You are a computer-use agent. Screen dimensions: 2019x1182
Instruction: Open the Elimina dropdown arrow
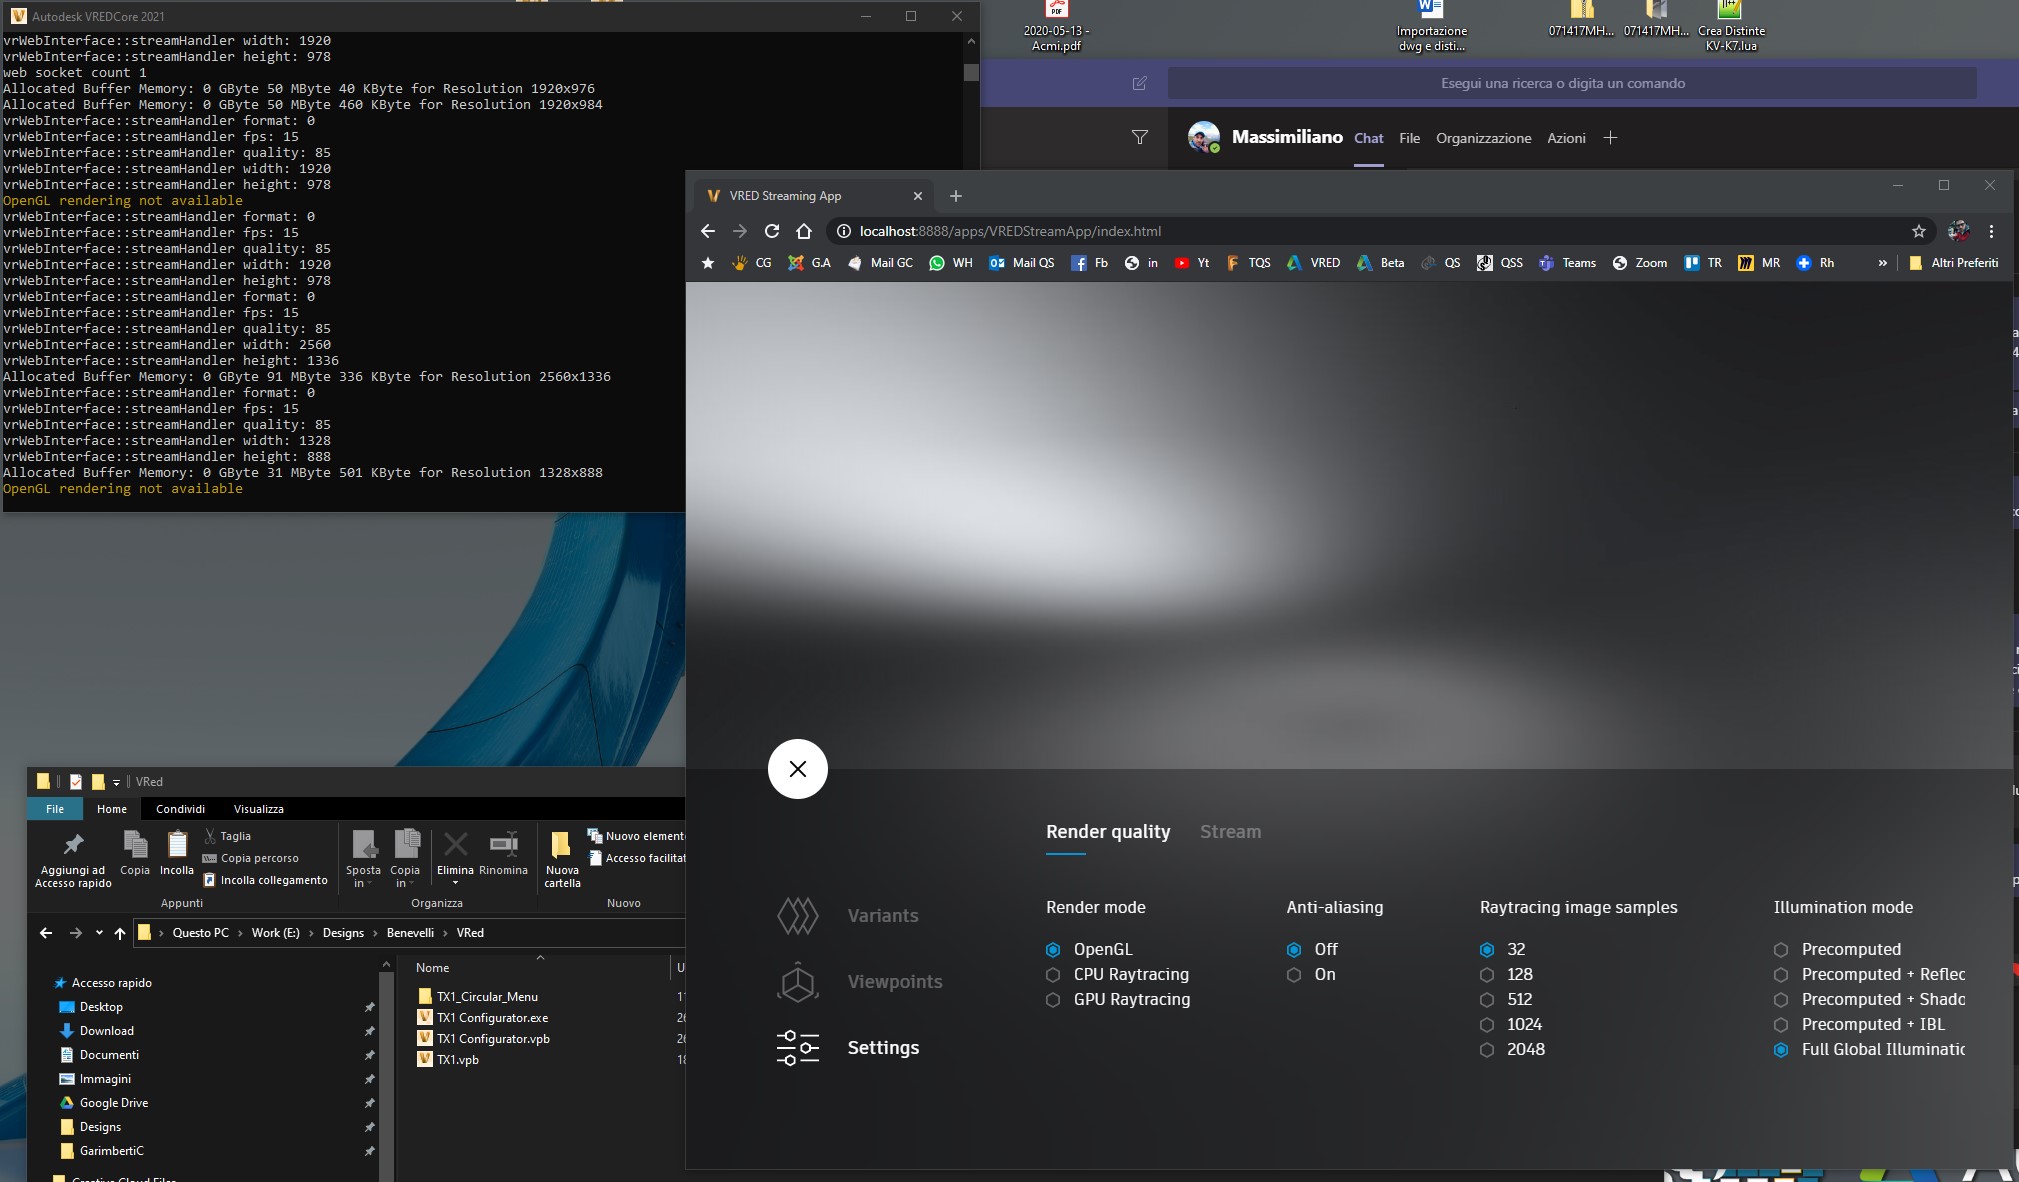456,884
